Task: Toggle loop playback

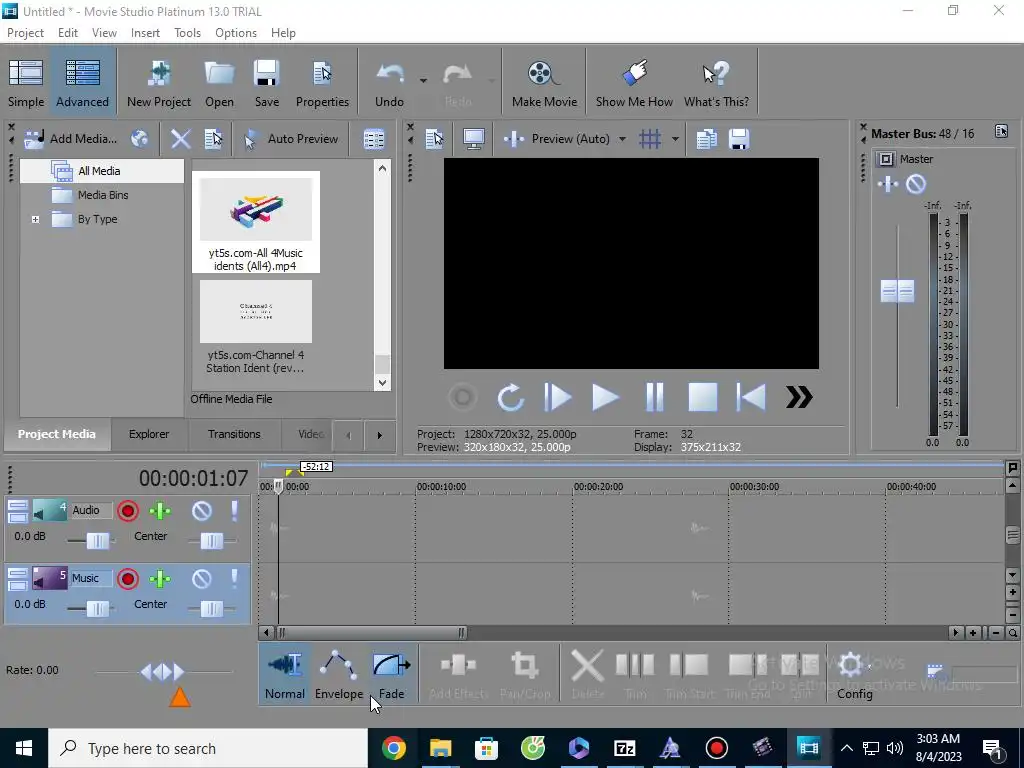Action: pos(510,397)
